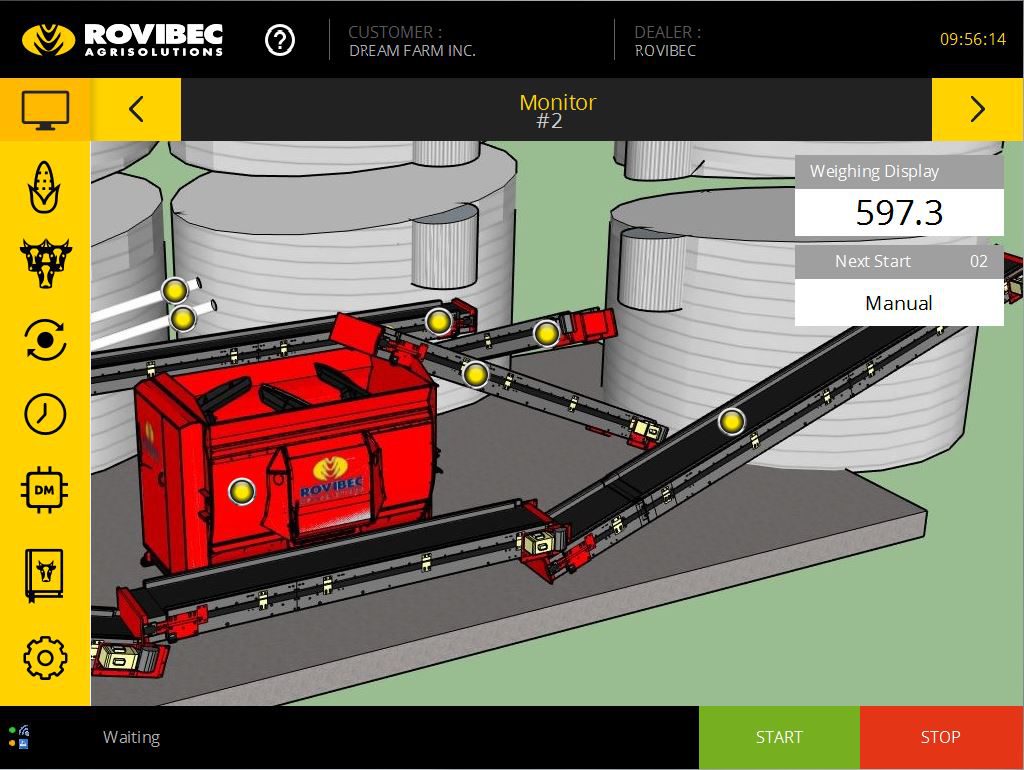Click the Monitor #2 title
Screen dimensions: 1024x770
[x=557, y=110]
